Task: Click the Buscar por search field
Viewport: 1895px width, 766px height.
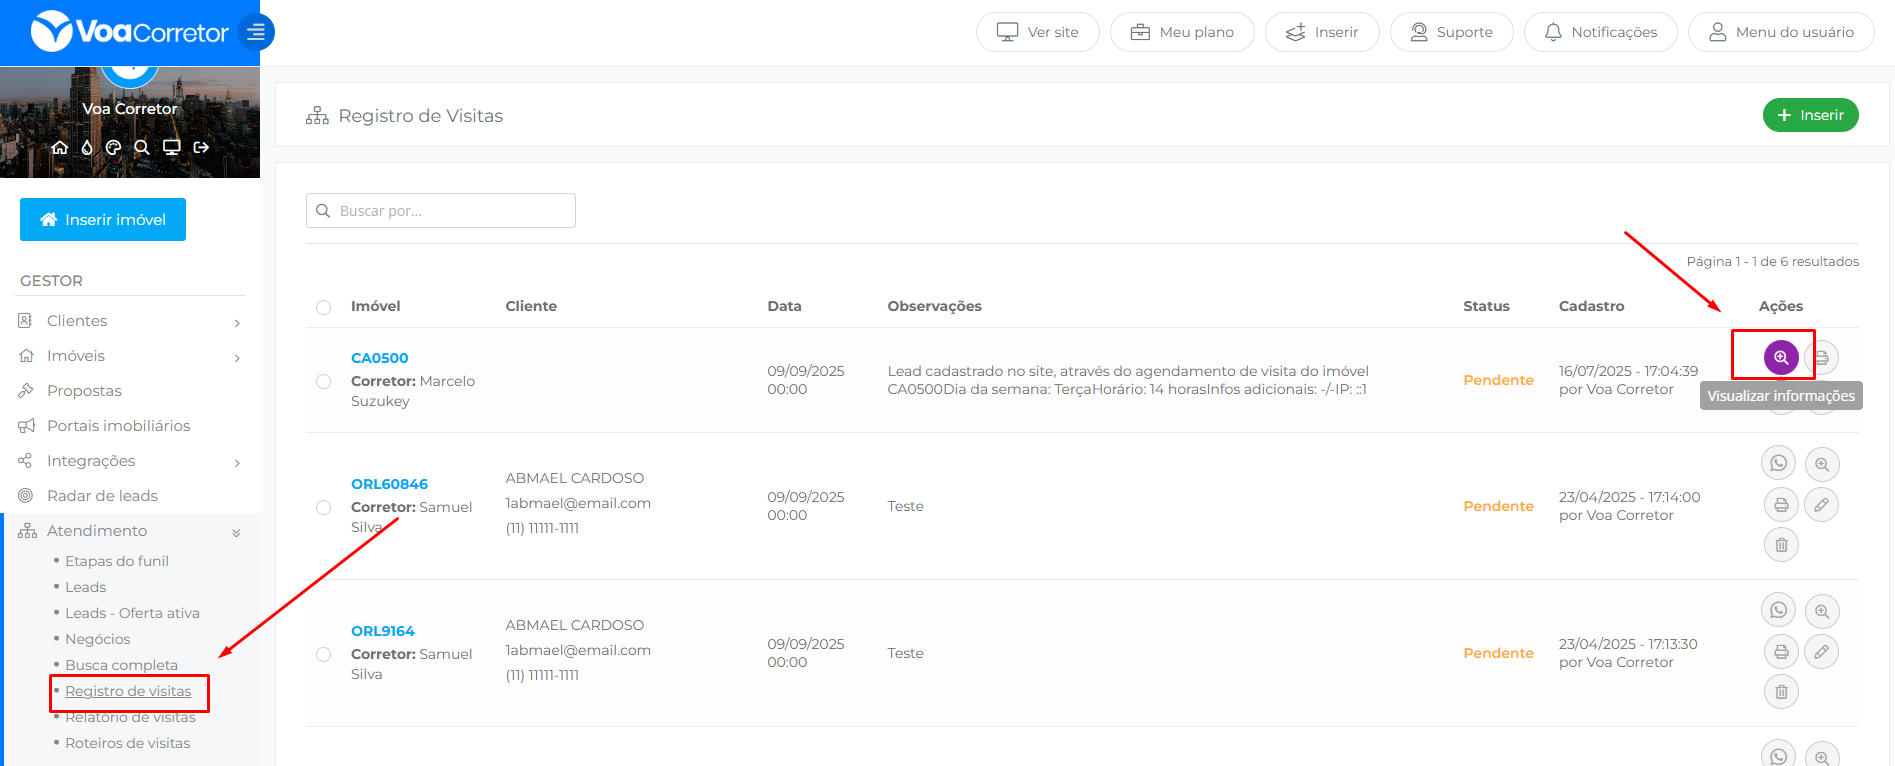Action: tap(441, 211)
